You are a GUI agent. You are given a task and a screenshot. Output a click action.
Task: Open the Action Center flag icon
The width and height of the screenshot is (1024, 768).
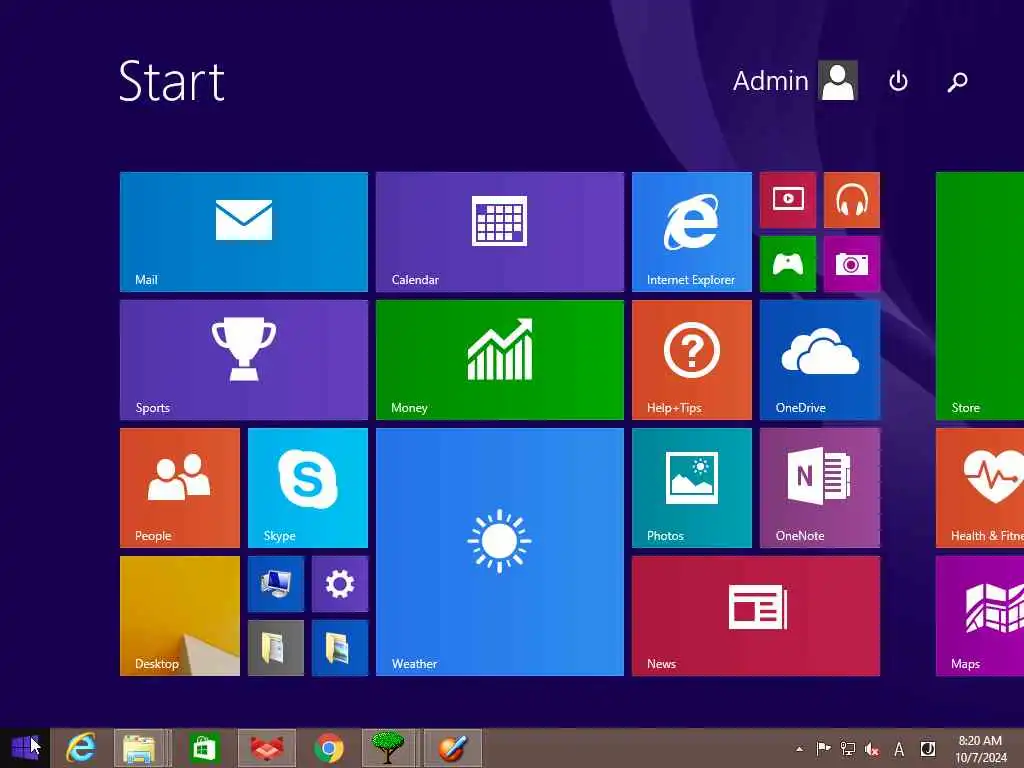click(823, 749)
